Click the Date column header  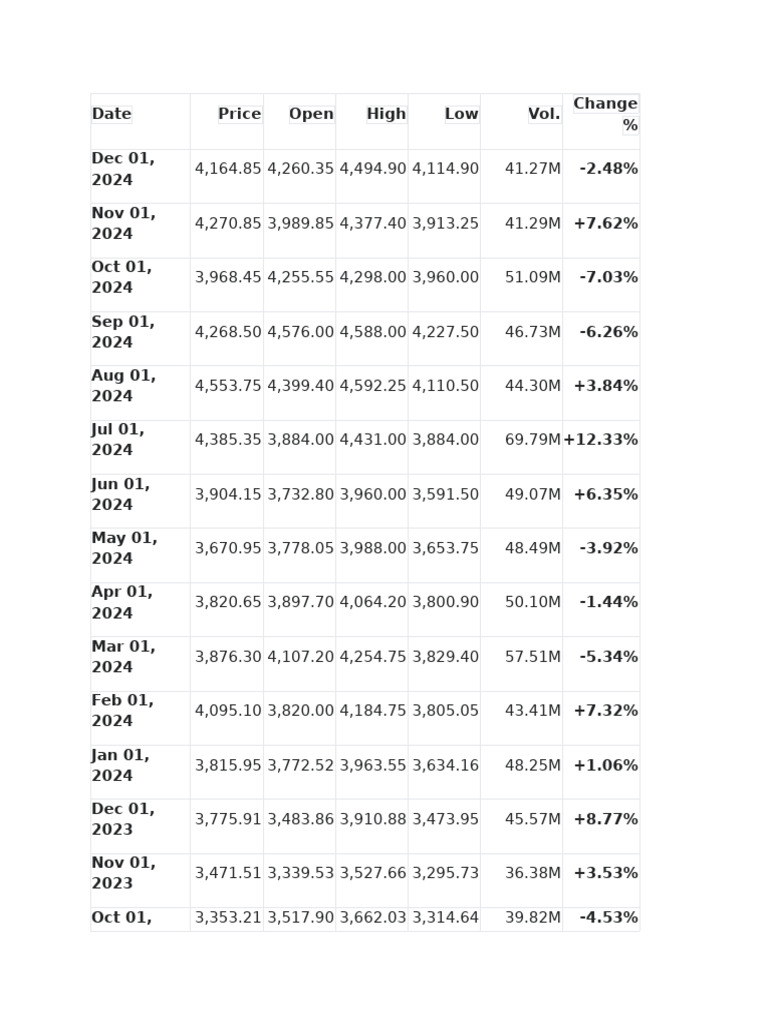coord(112,114)
